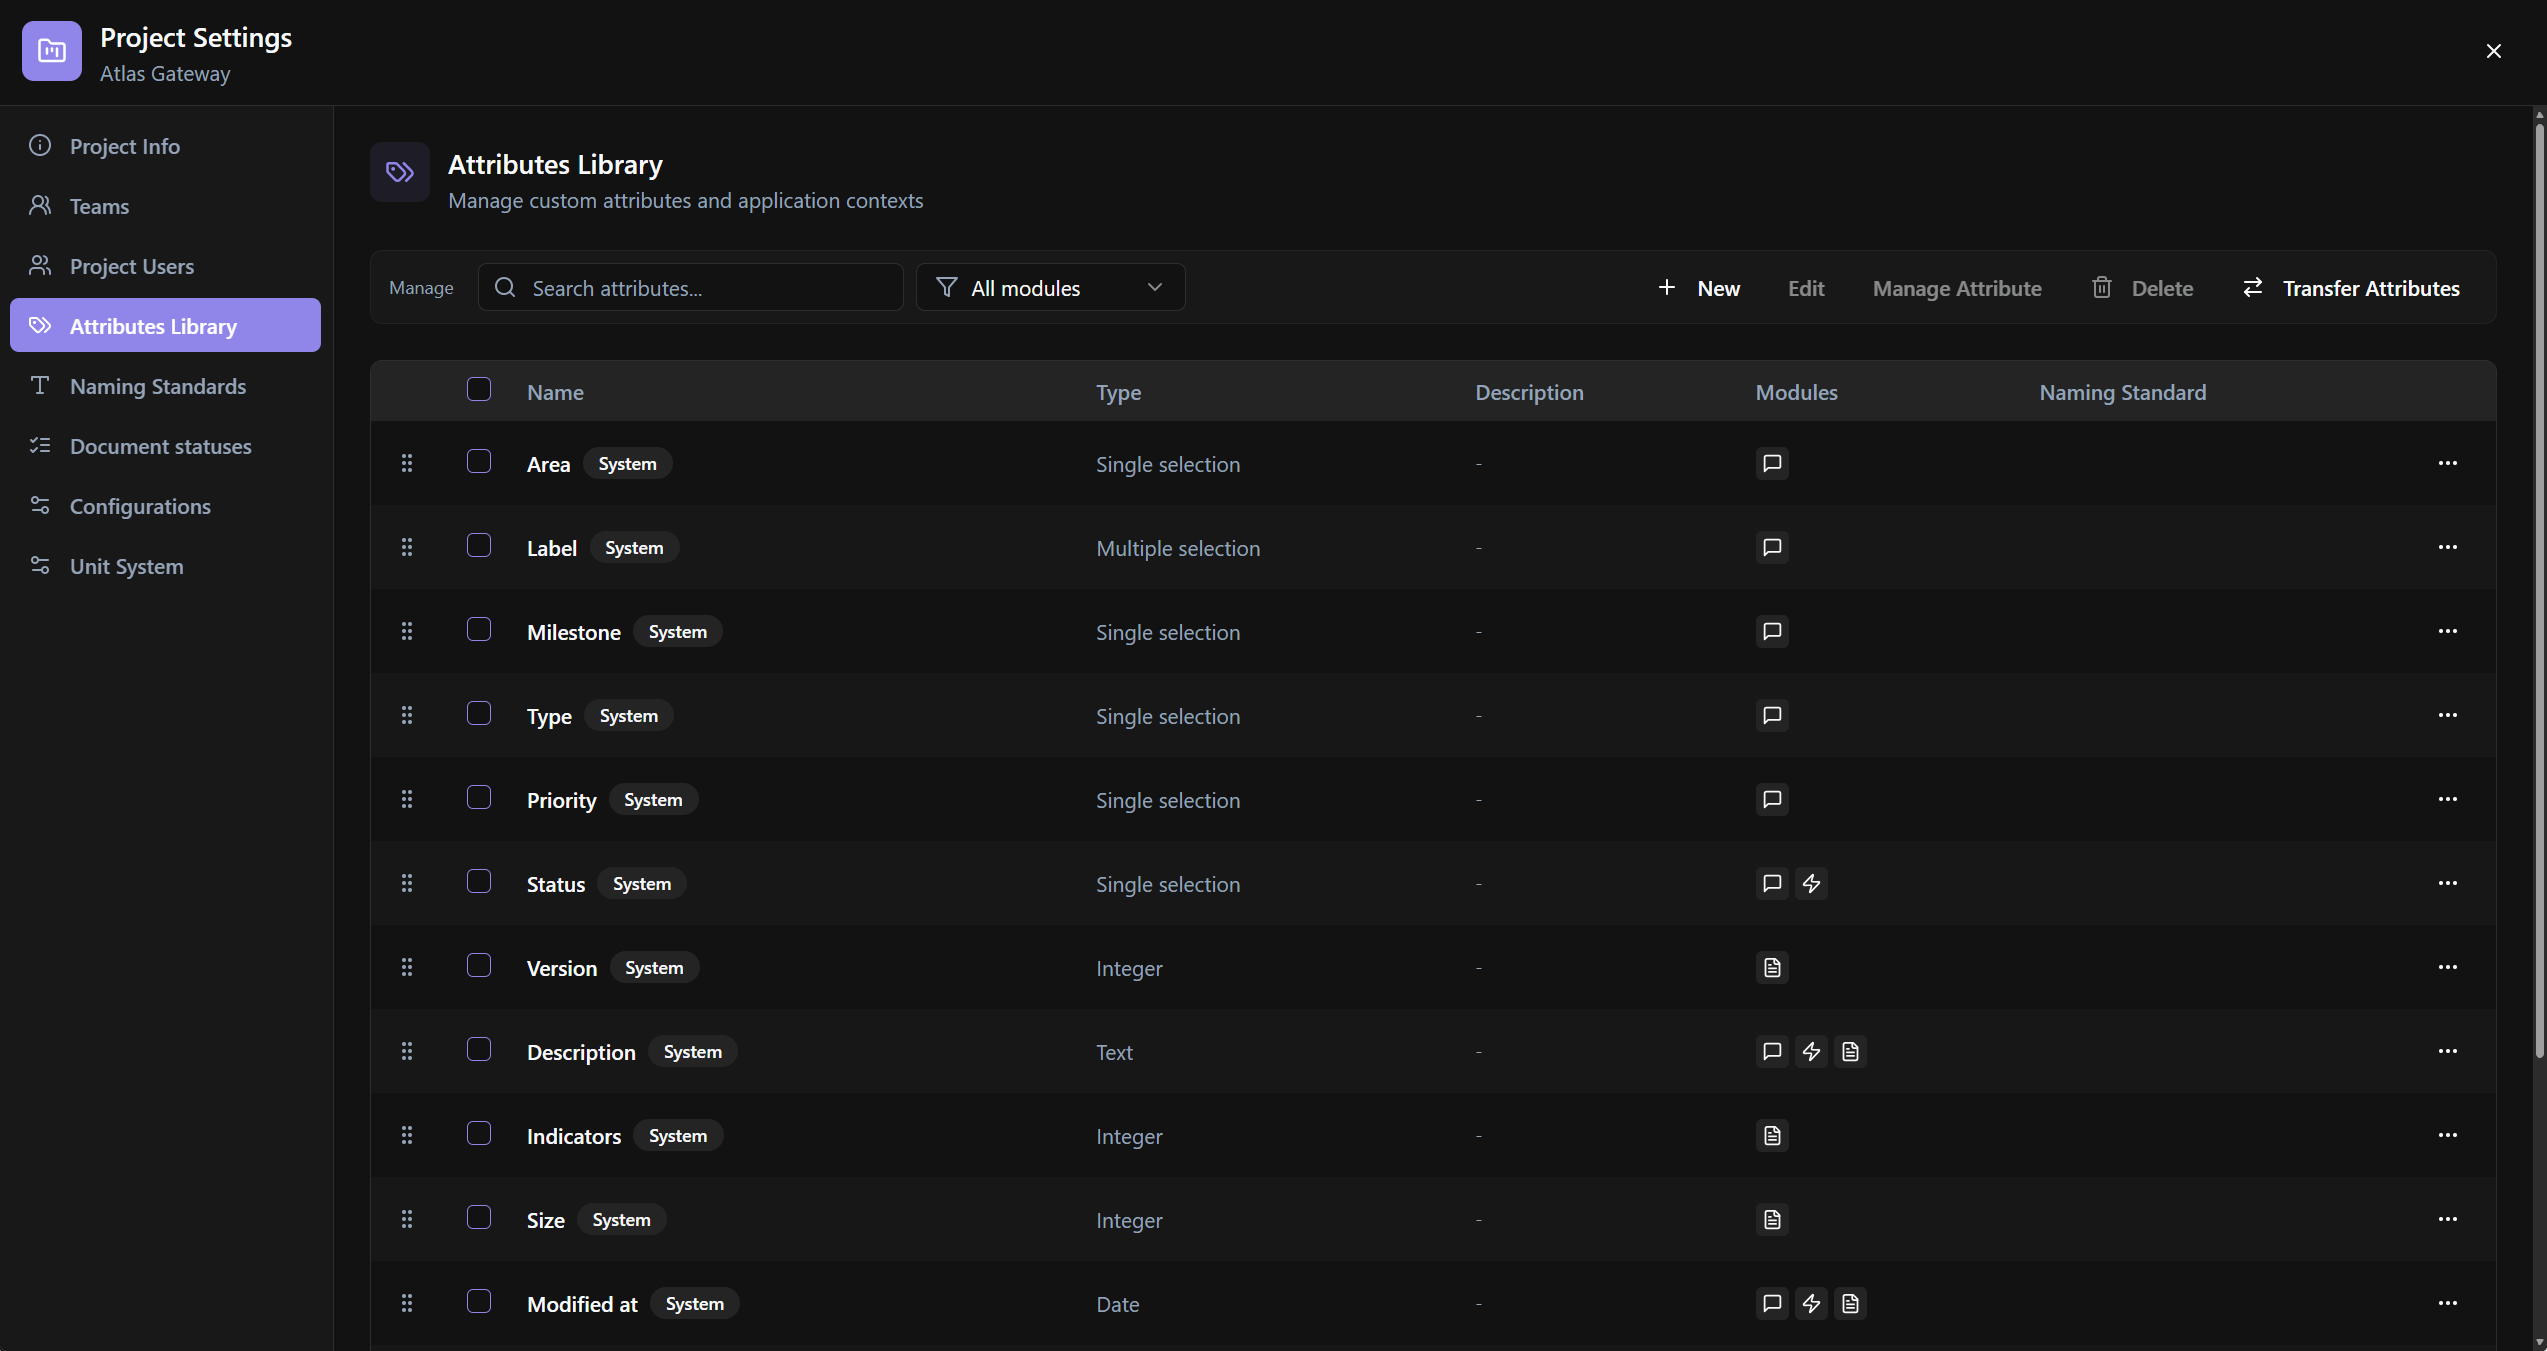
Task: Open Project Info settings section
Action: 165,146
